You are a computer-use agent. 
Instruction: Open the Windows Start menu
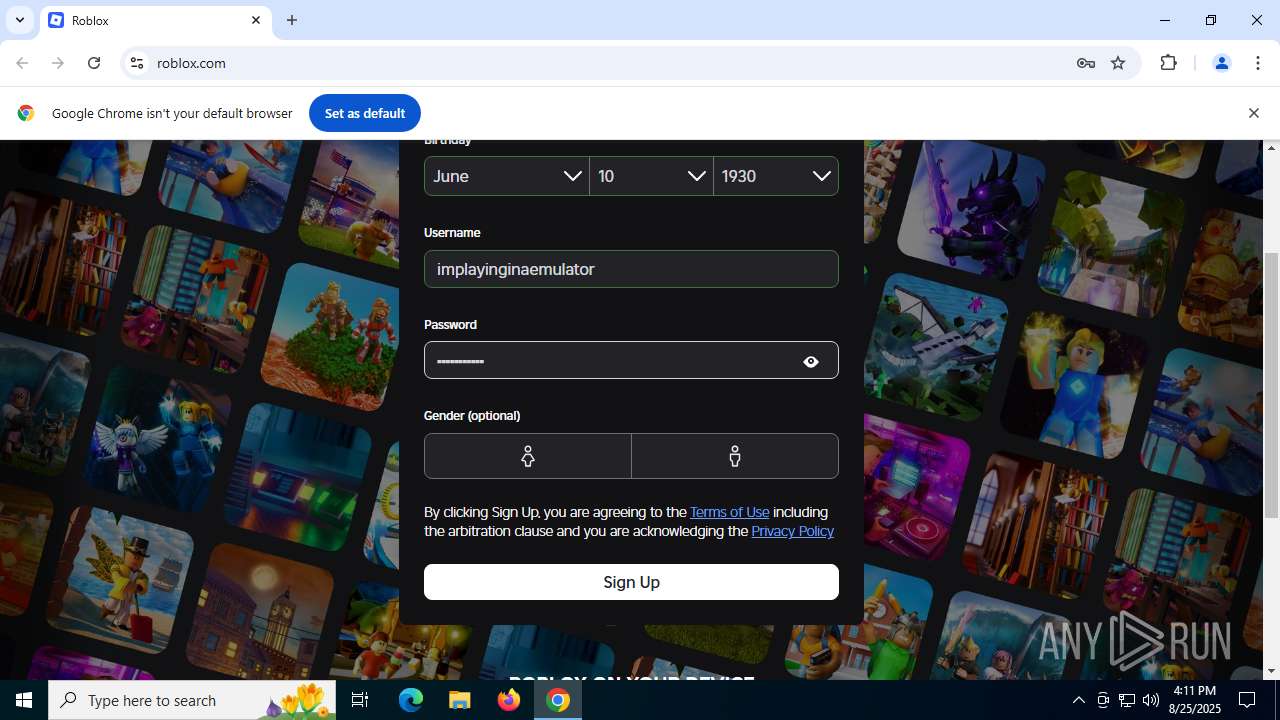(24, 700)
